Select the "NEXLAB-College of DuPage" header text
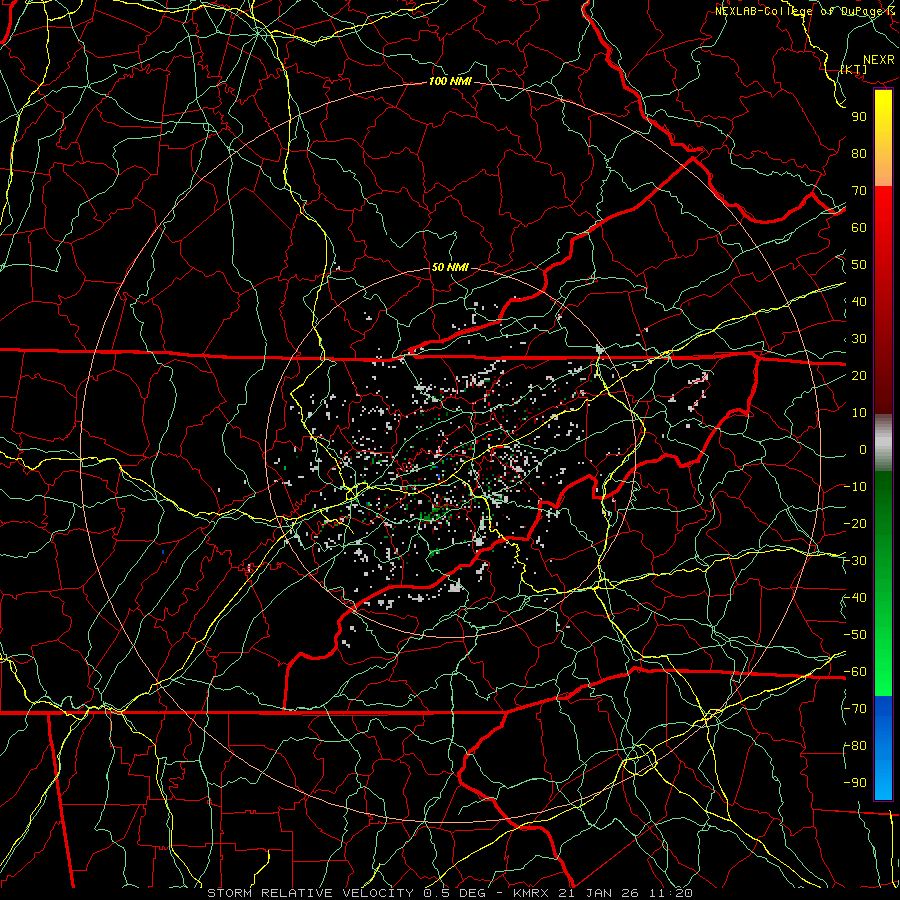This screenshot has width=900, height=900. click(798, 11)
